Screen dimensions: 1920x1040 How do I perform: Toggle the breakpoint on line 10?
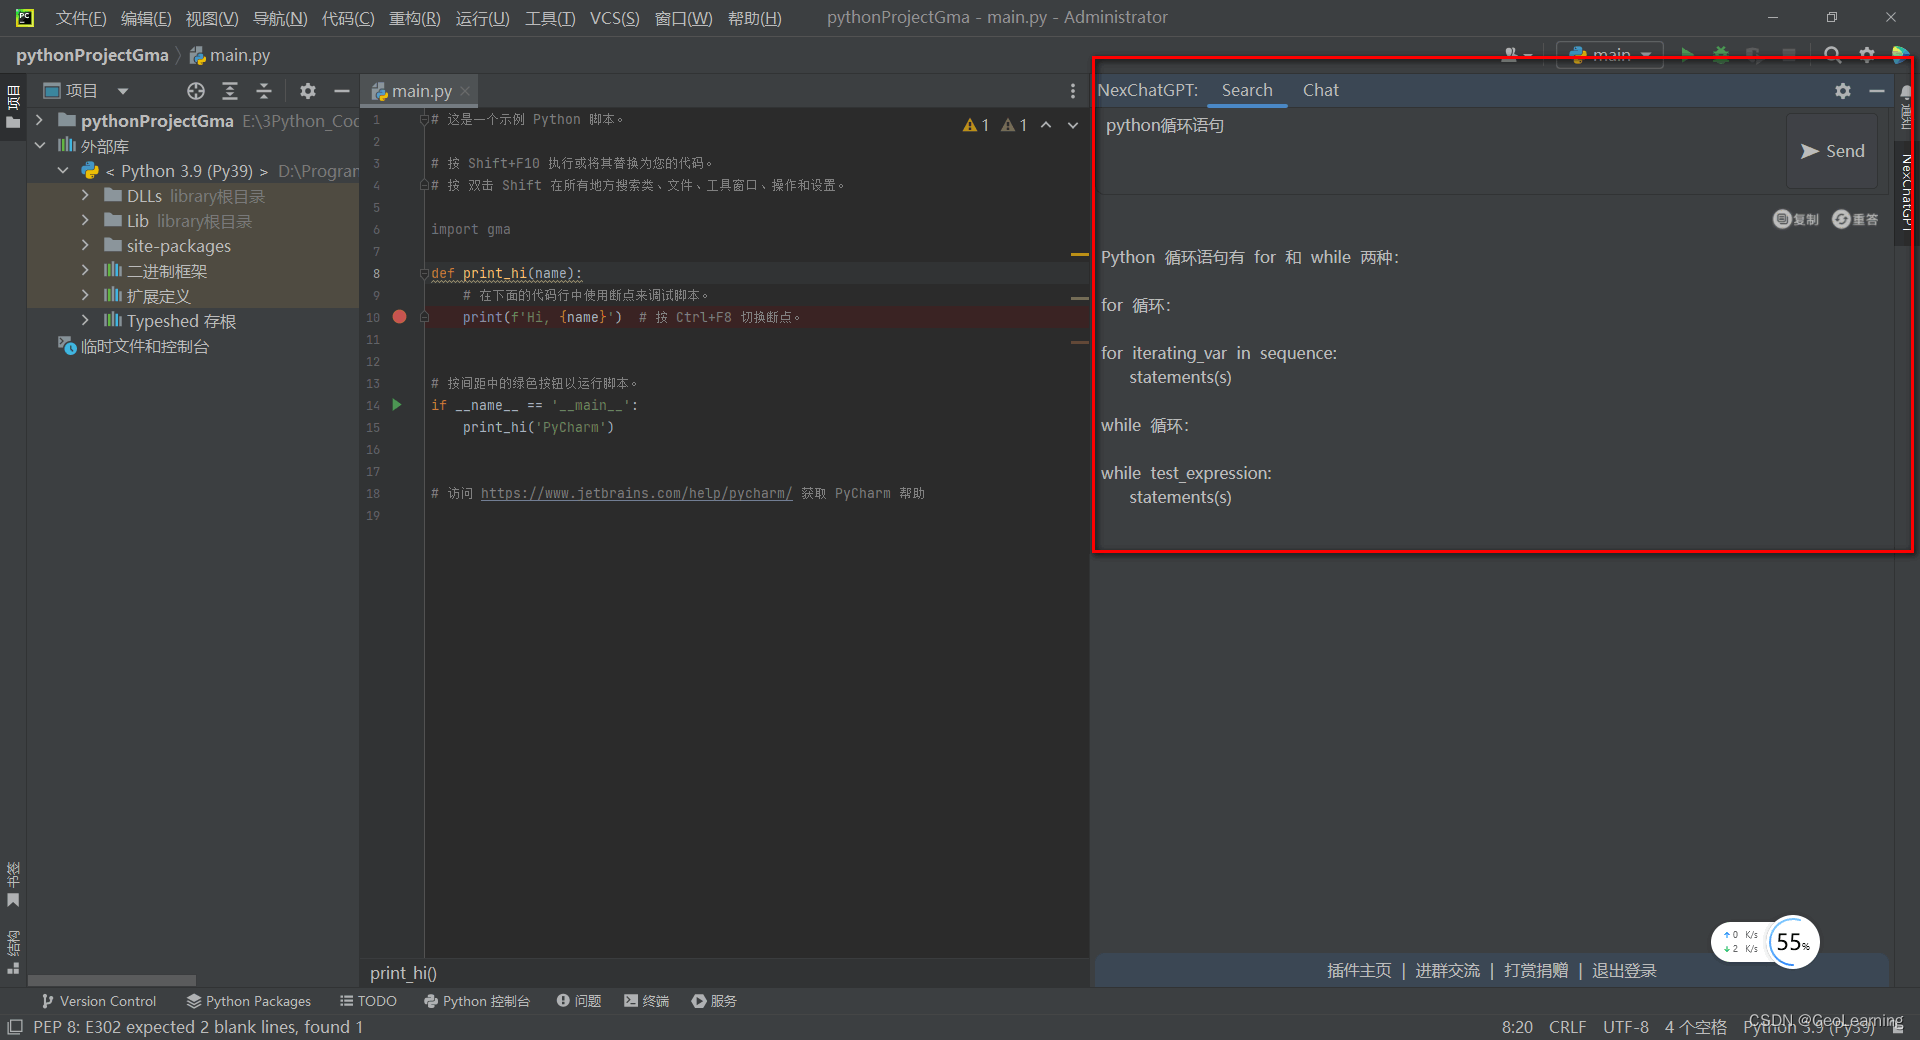(x=400, y=317)
